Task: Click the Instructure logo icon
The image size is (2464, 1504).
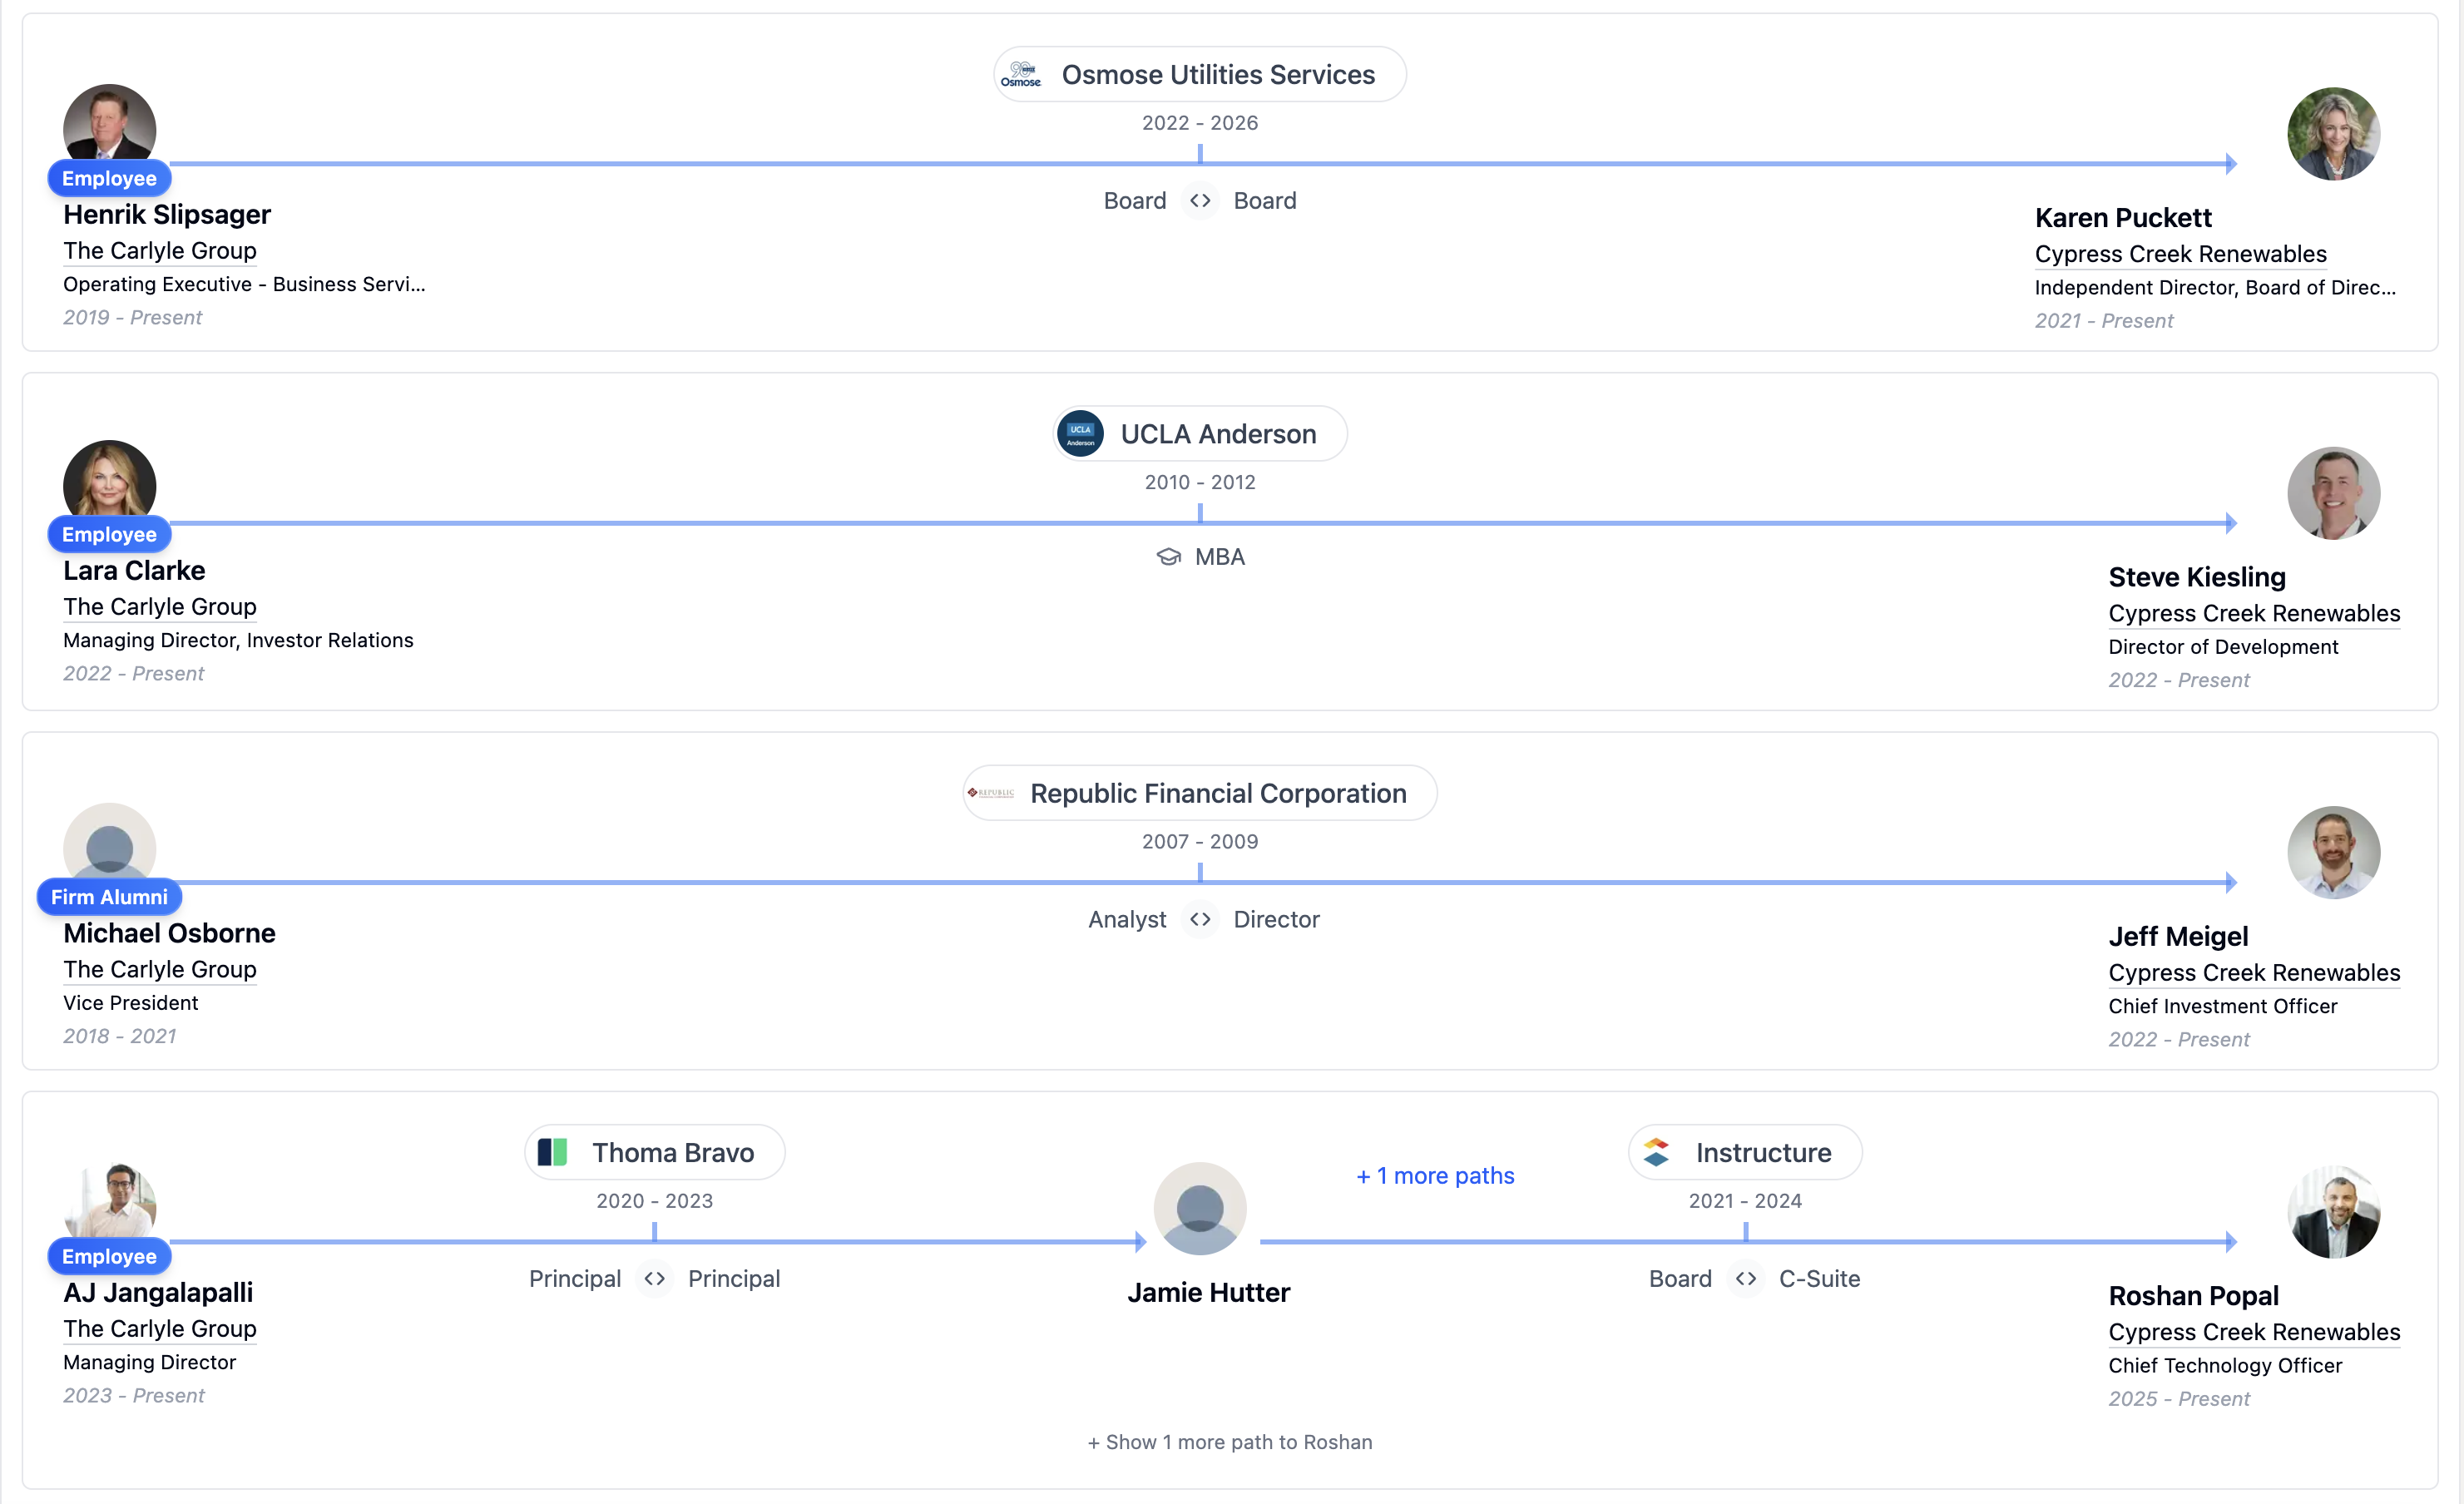Action: [x=1656, y=1152]
